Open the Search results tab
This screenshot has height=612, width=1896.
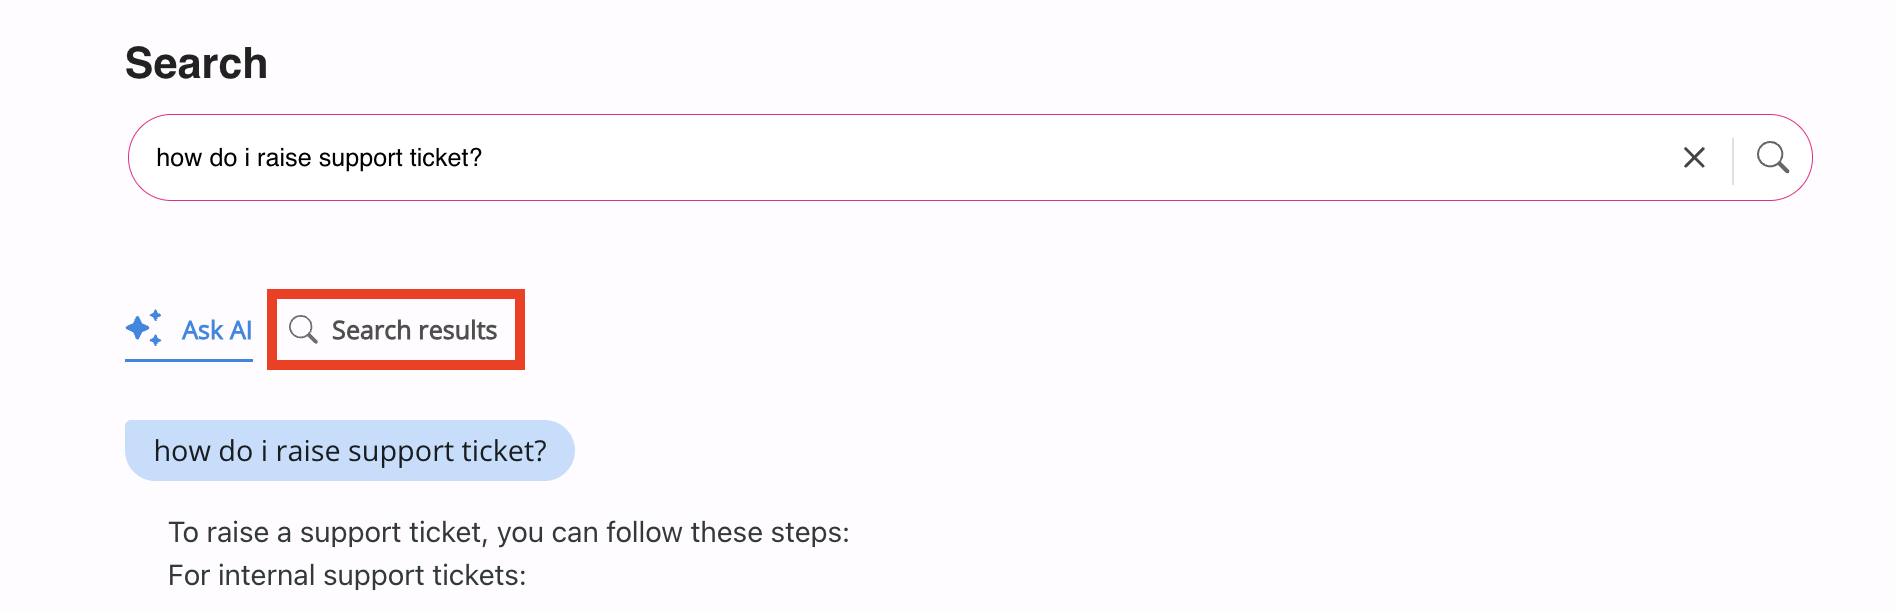click(x=396, y=330)
